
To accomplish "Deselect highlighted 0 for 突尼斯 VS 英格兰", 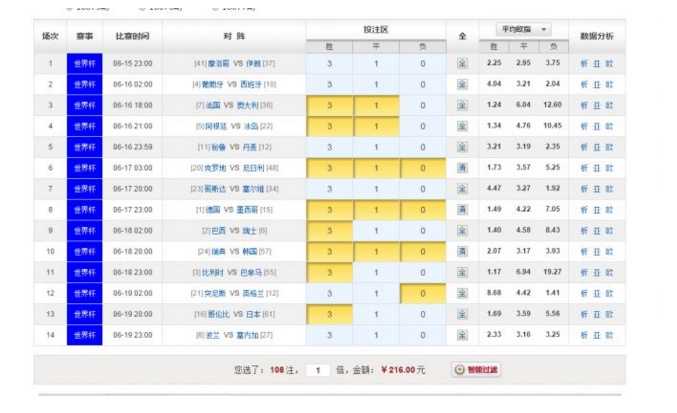I will pyautogui.click(x=423, y=293).
